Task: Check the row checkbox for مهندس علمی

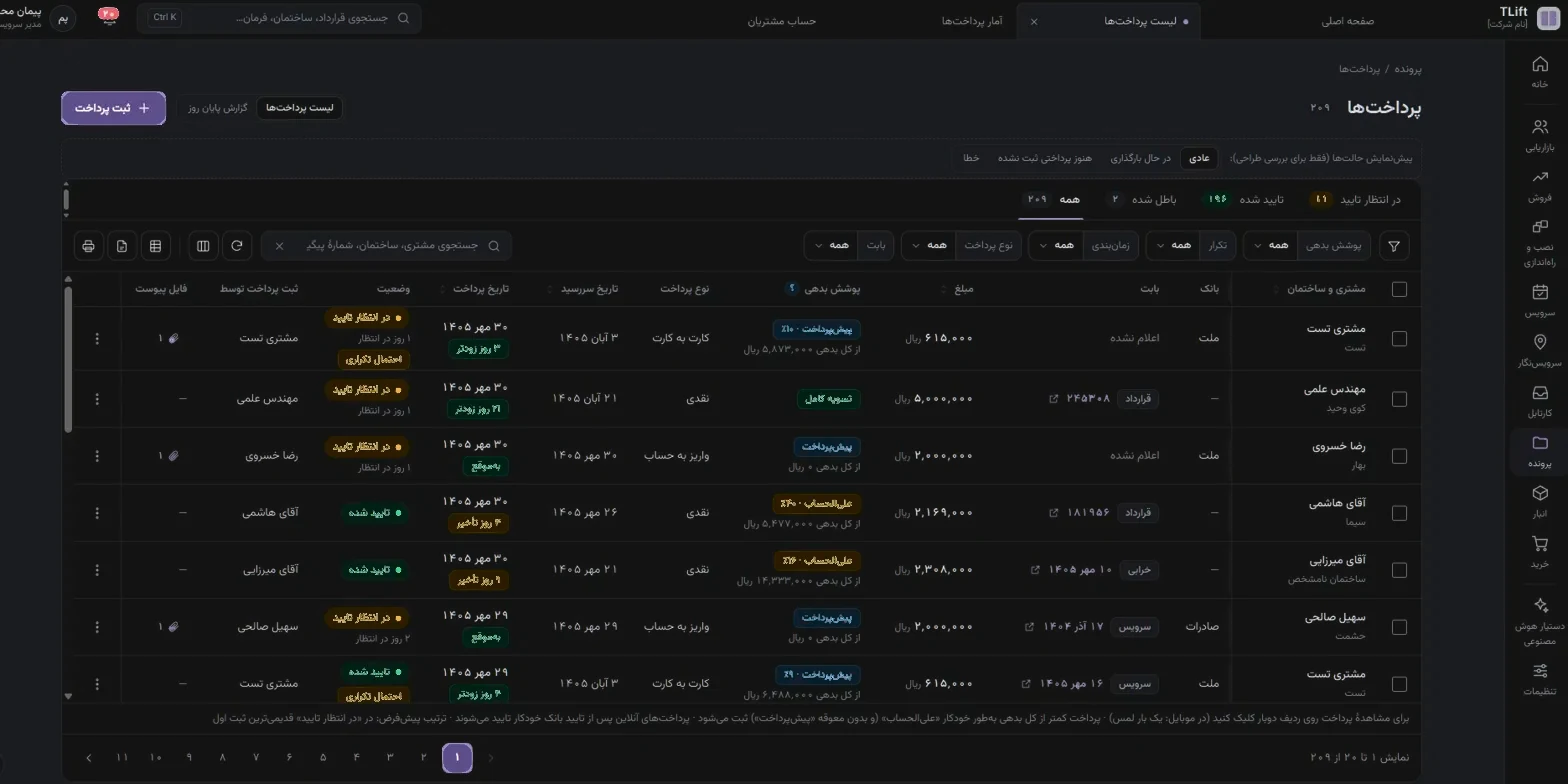Action: coord(1399,399)
